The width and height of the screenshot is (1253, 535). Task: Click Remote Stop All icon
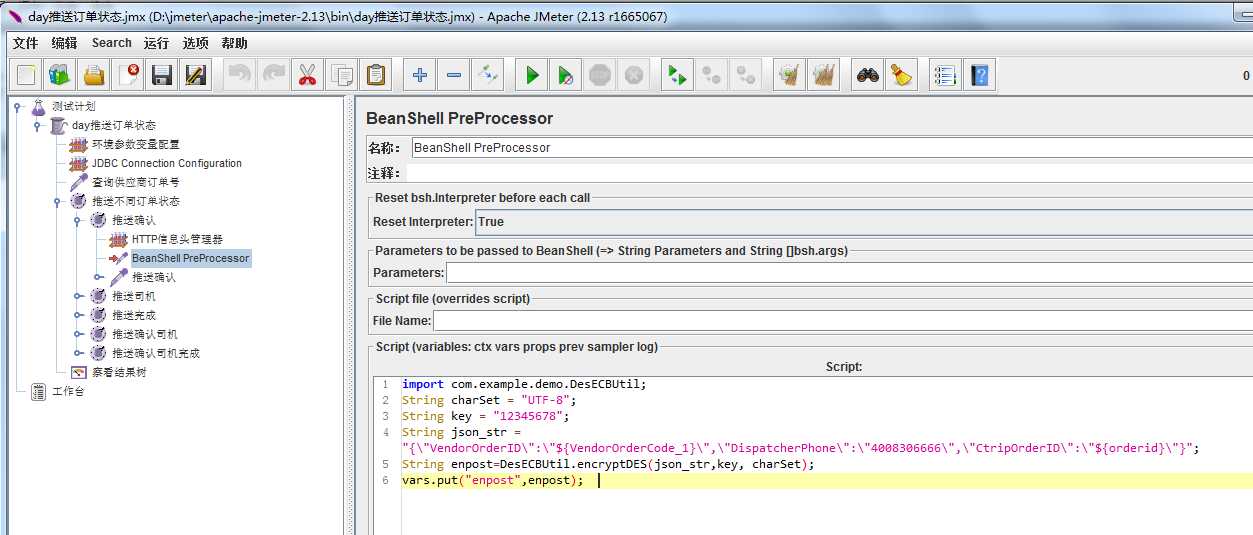click(x=712, y=75)
